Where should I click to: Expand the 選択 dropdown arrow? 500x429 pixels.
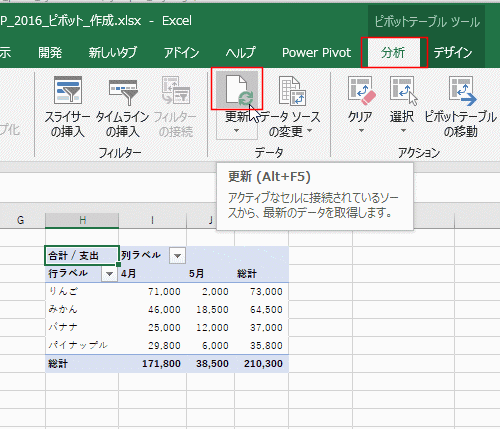(403, 130)
